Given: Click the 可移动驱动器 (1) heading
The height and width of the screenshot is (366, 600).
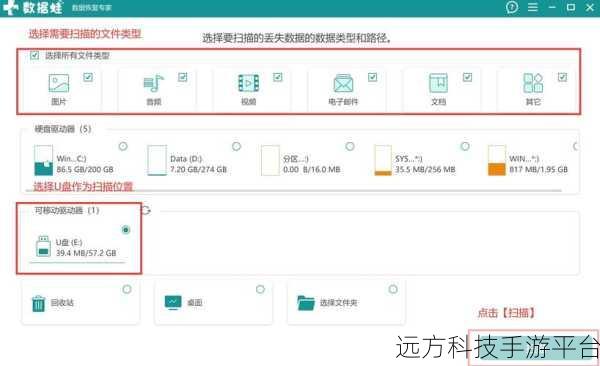Looking at the screenshot, I should click(67, 210).
